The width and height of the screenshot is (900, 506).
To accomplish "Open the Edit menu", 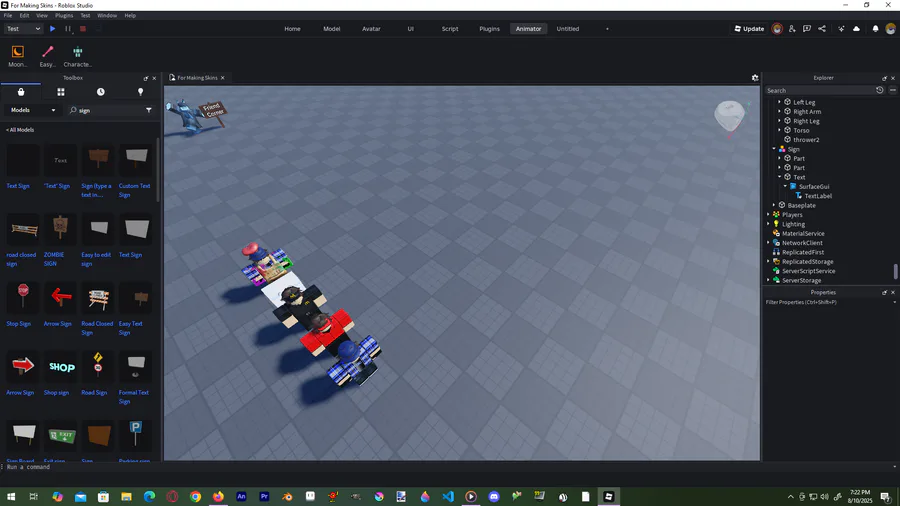I will [x=24, y=15].
